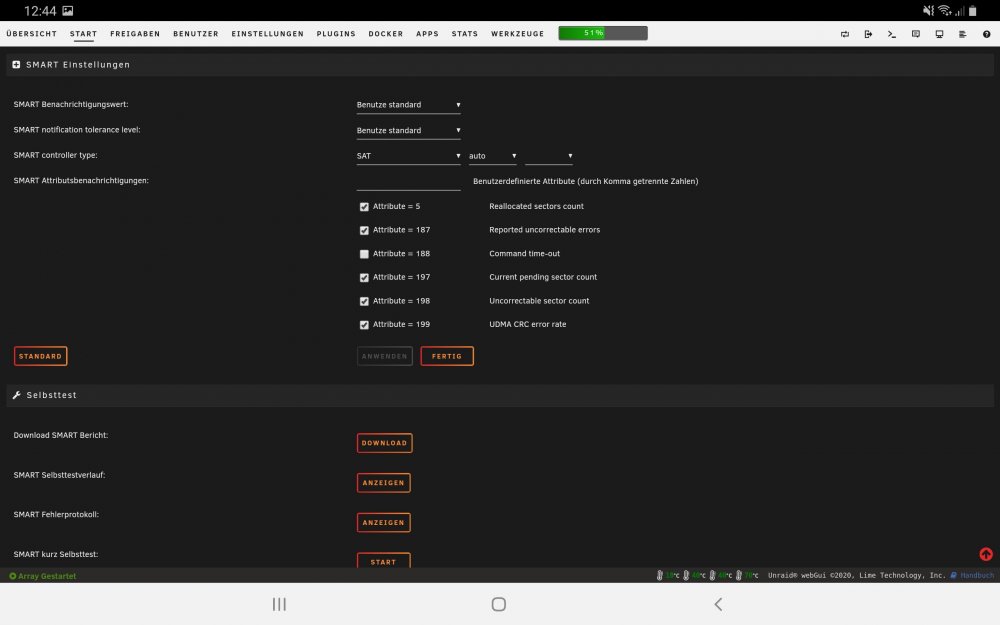Open FREIGABEN tab
Image resolution: width=1000 pixels, height=625 pixels.
[135, 34]
